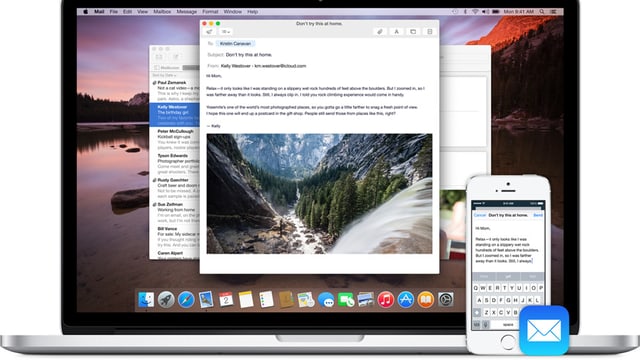The image size is (640, 360).
Task: Open the From address dropdown
Action: (x=264, y=66)
